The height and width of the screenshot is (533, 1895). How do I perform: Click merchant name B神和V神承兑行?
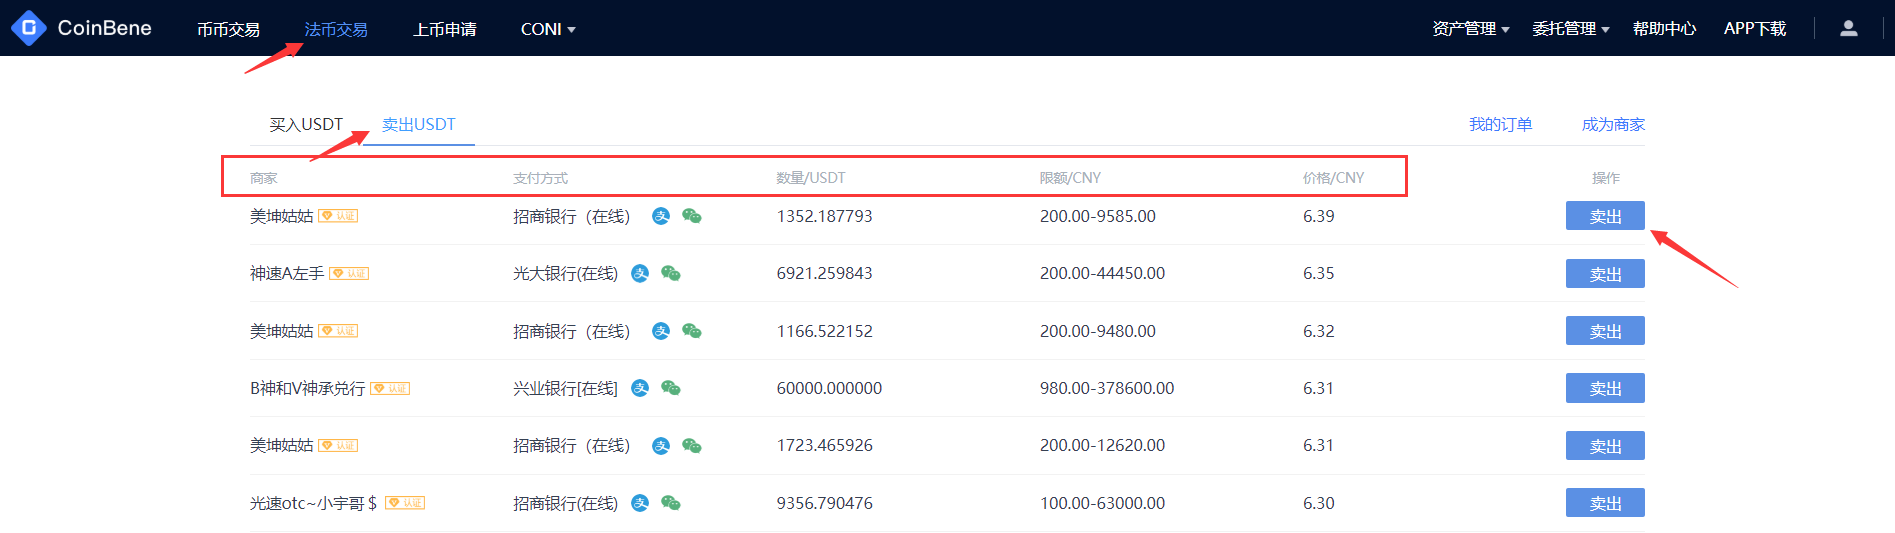(x=308, y=388)
